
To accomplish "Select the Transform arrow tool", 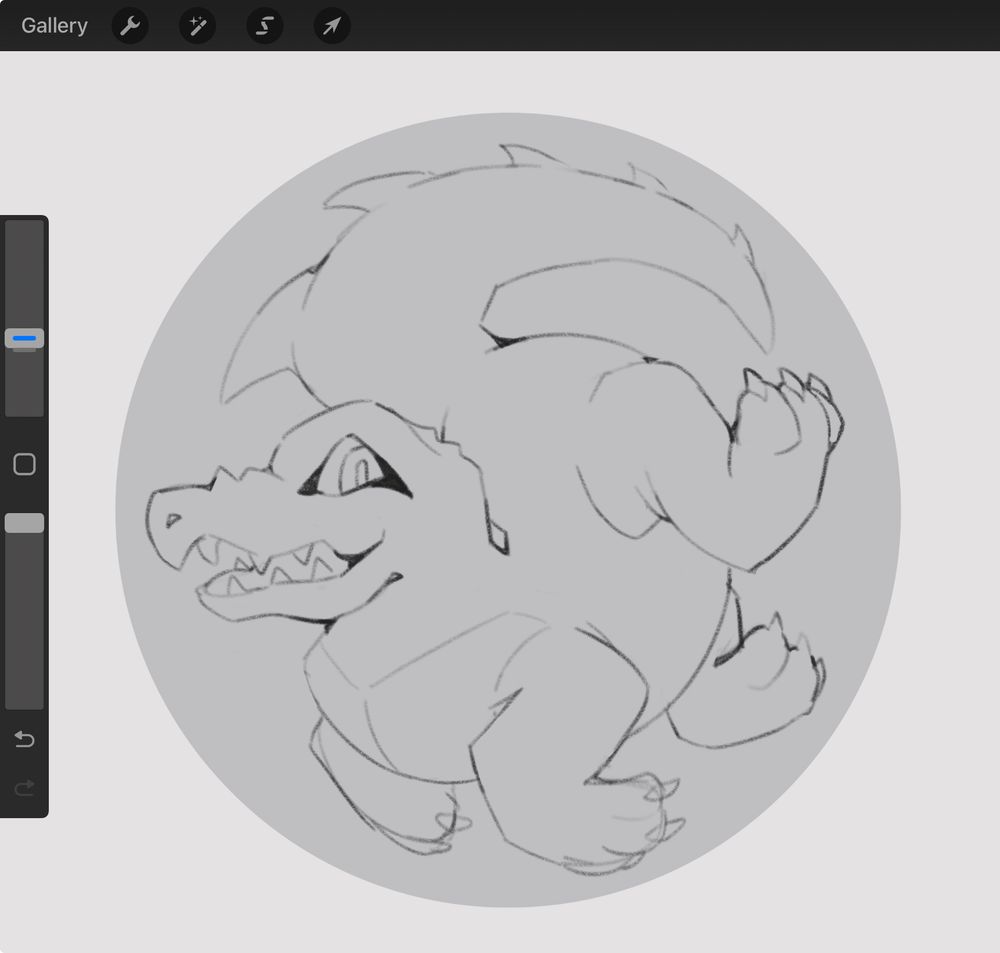I will point(331,26).
